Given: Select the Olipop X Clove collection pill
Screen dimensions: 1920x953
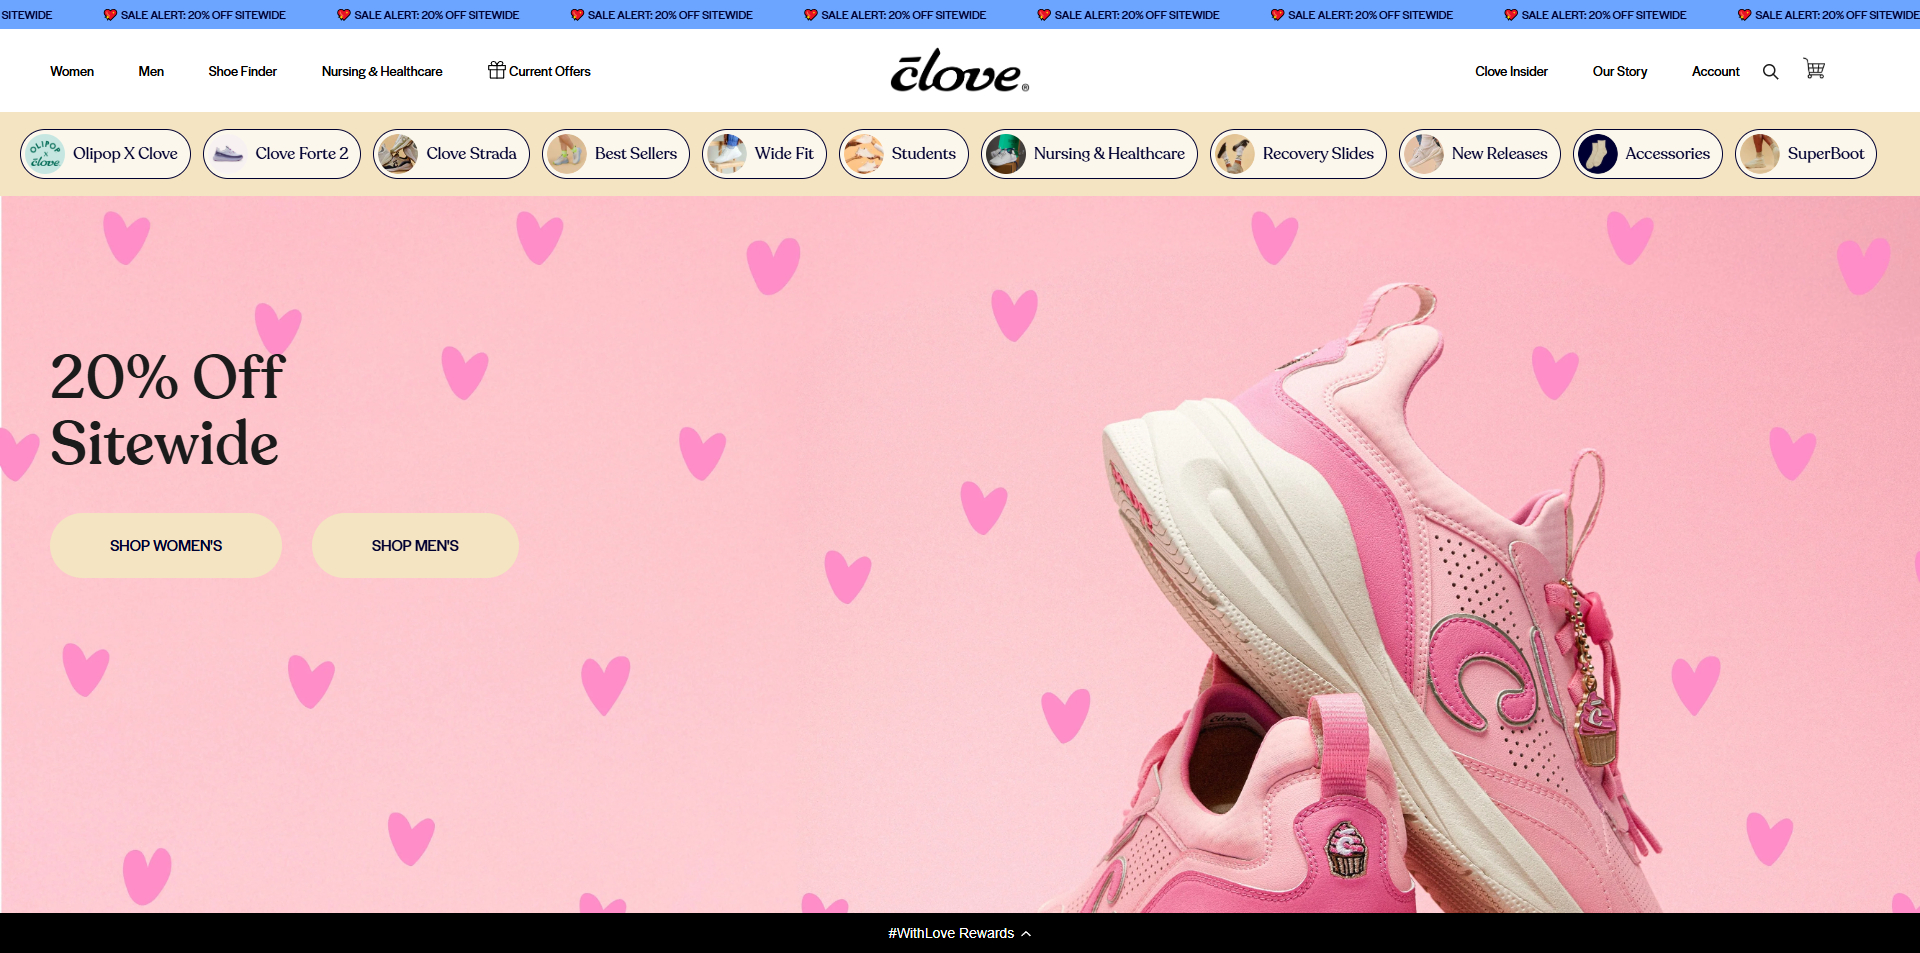Looking at the screenshot, I should pos(105,153).
